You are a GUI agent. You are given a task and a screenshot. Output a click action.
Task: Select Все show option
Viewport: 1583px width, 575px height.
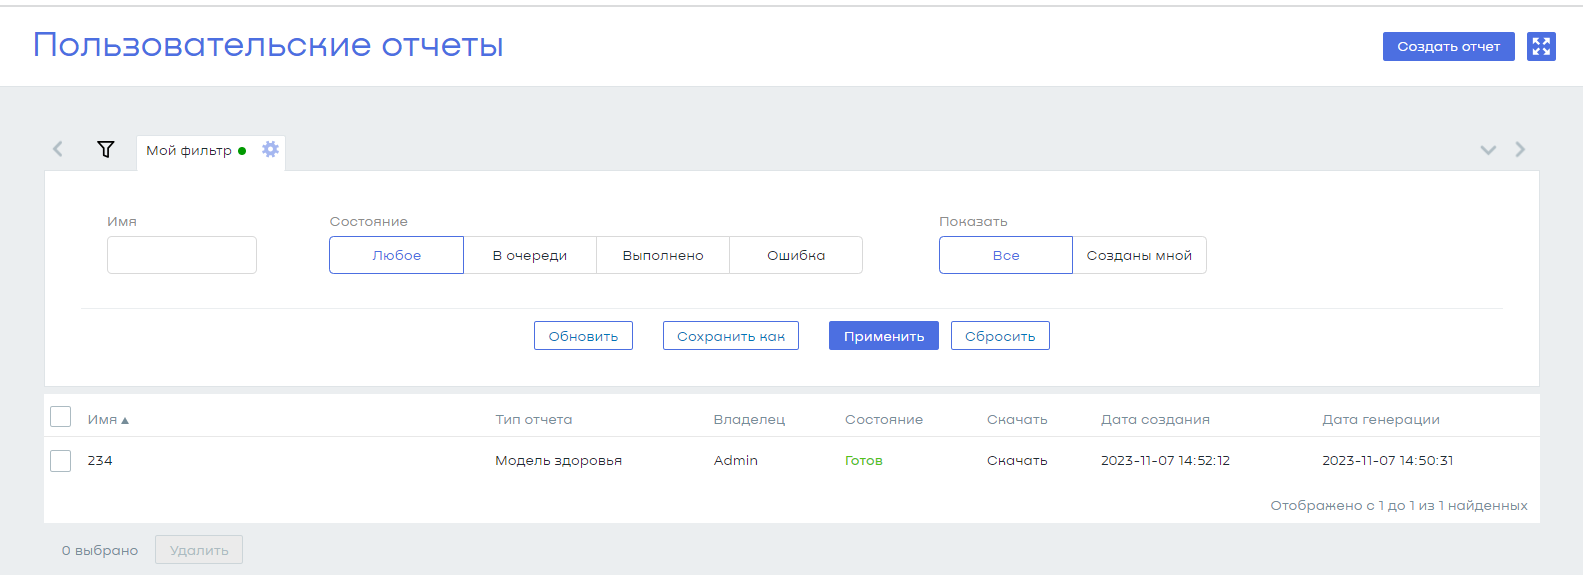(x=1006, y=255)
